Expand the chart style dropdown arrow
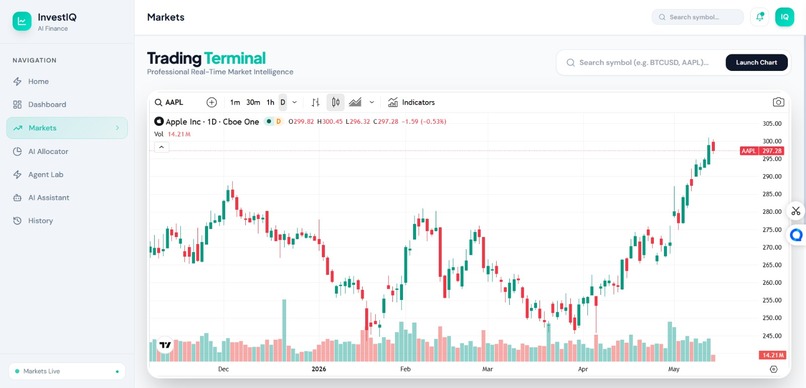The width and height of the screenshot is (806, 388). click(x=372, y=102)
